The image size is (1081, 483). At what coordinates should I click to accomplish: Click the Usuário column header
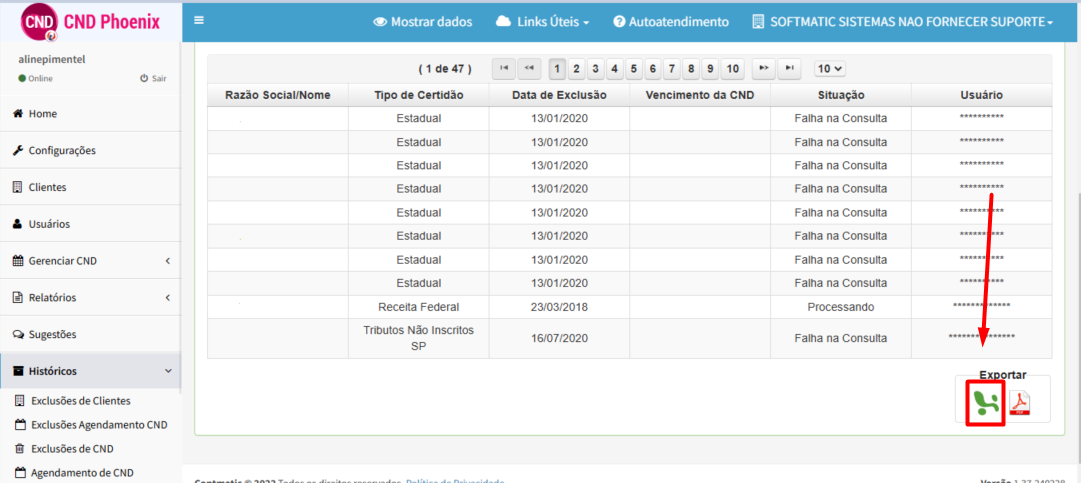(982, 95)
